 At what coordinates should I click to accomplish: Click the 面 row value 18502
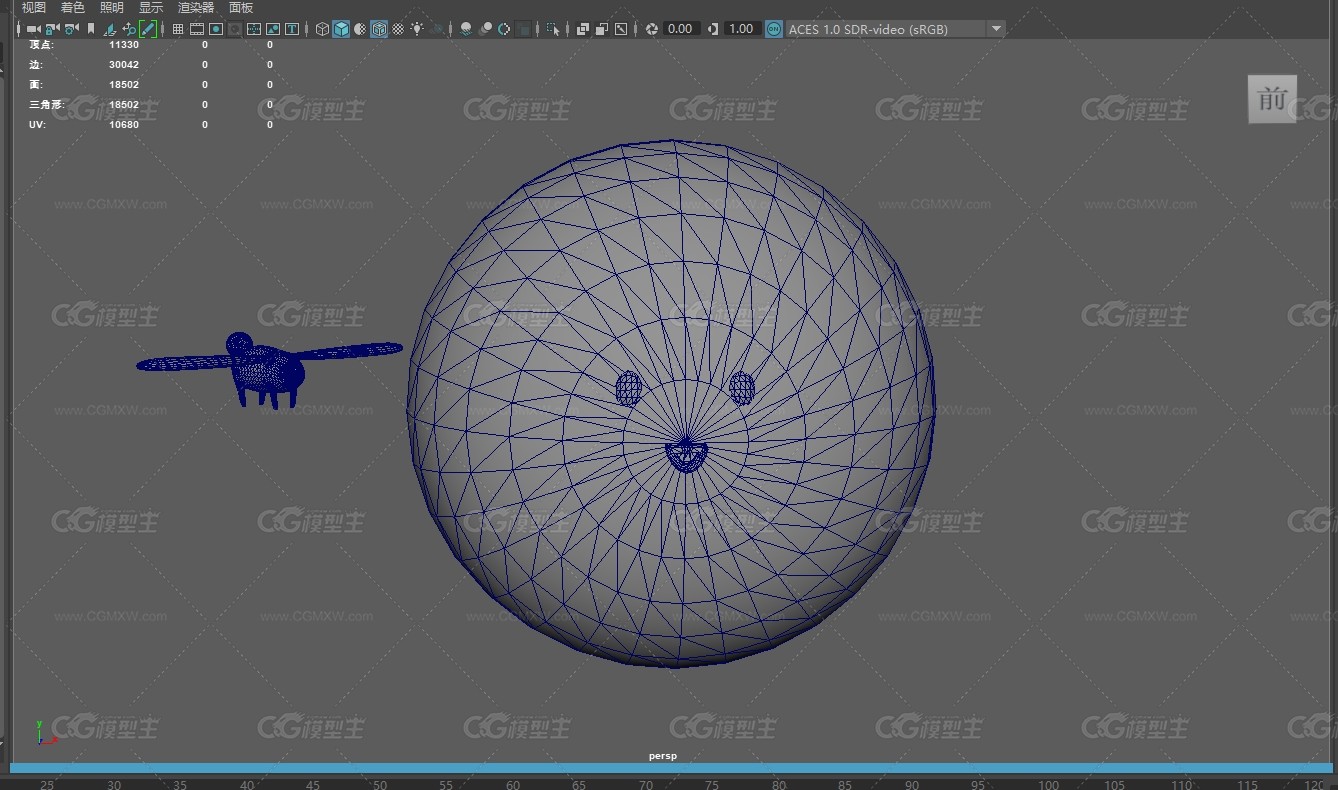coord(124,85)
